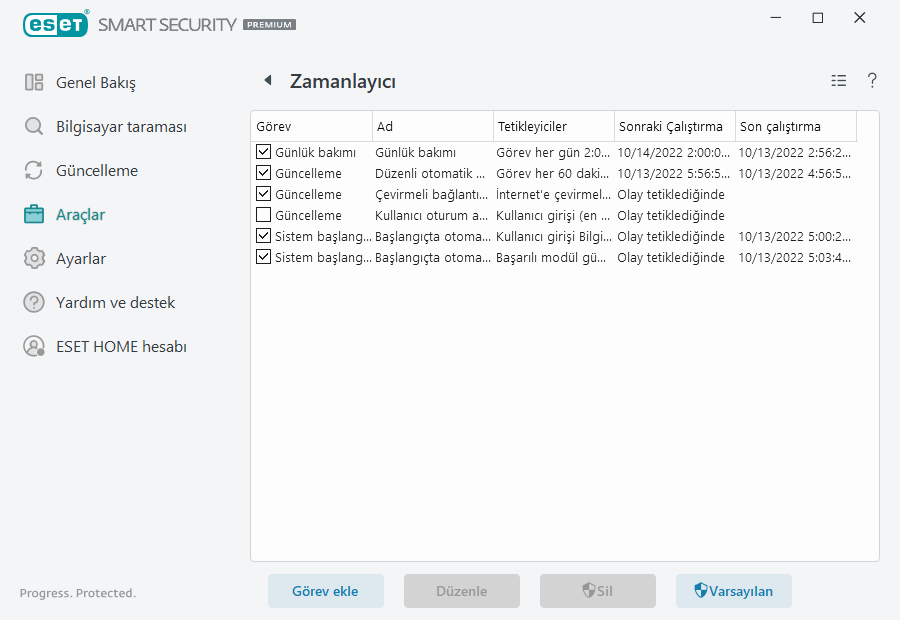
Task: Click the back arrow beside Zamanlayıcı
Action: (266, 80)
